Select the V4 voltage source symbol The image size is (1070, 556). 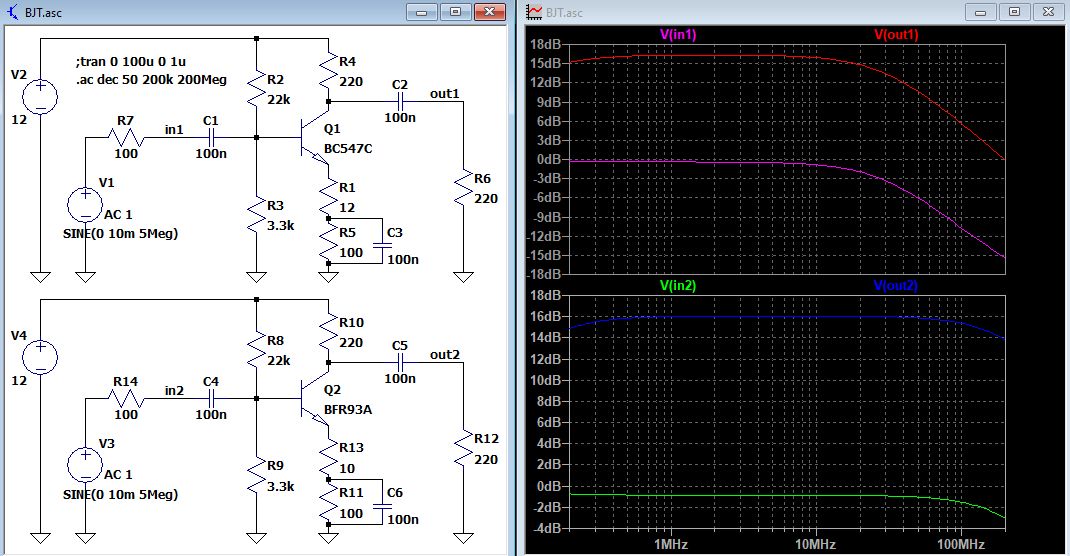[x=40, y=357]
